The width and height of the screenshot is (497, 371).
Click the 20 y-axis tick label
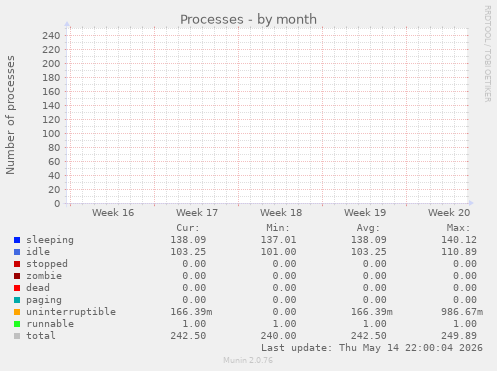[54, 190]
